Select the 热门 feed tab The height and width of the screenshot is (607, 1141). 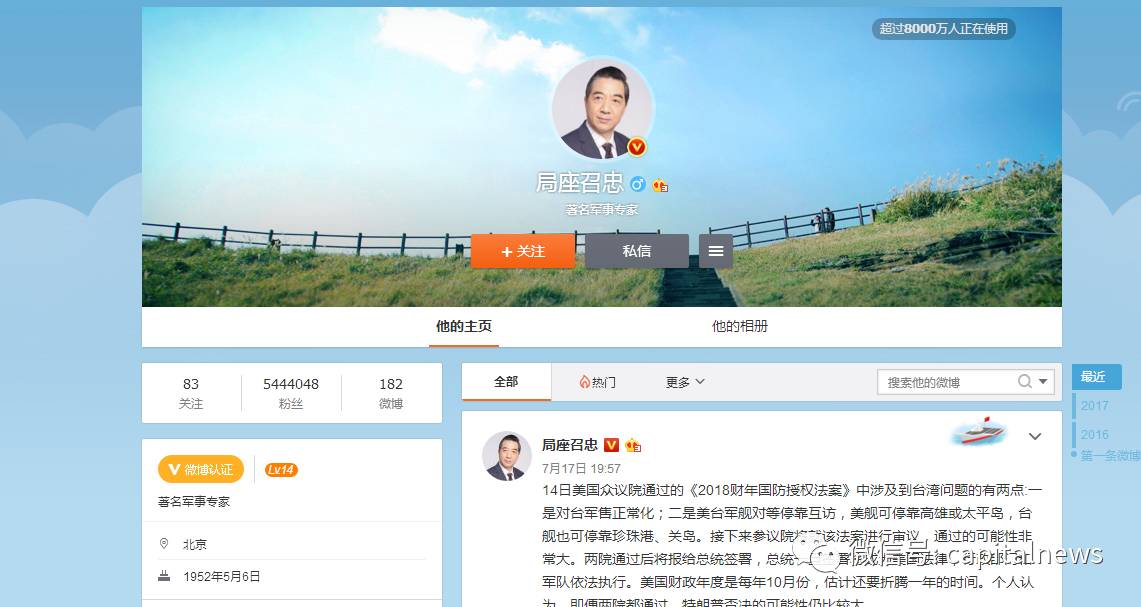coord(597,382)
